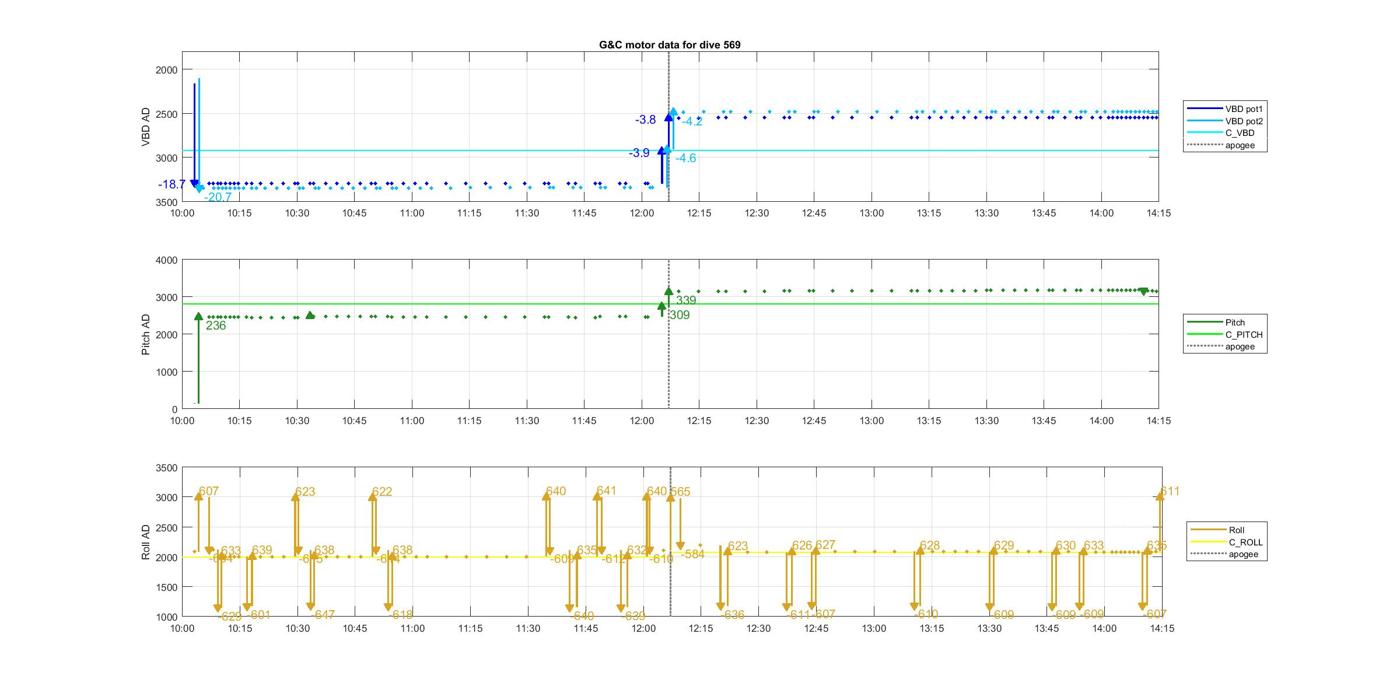Click the "339" pitch annotation
The width and height of the screenshot is (1400, 693).
(686, 301)
